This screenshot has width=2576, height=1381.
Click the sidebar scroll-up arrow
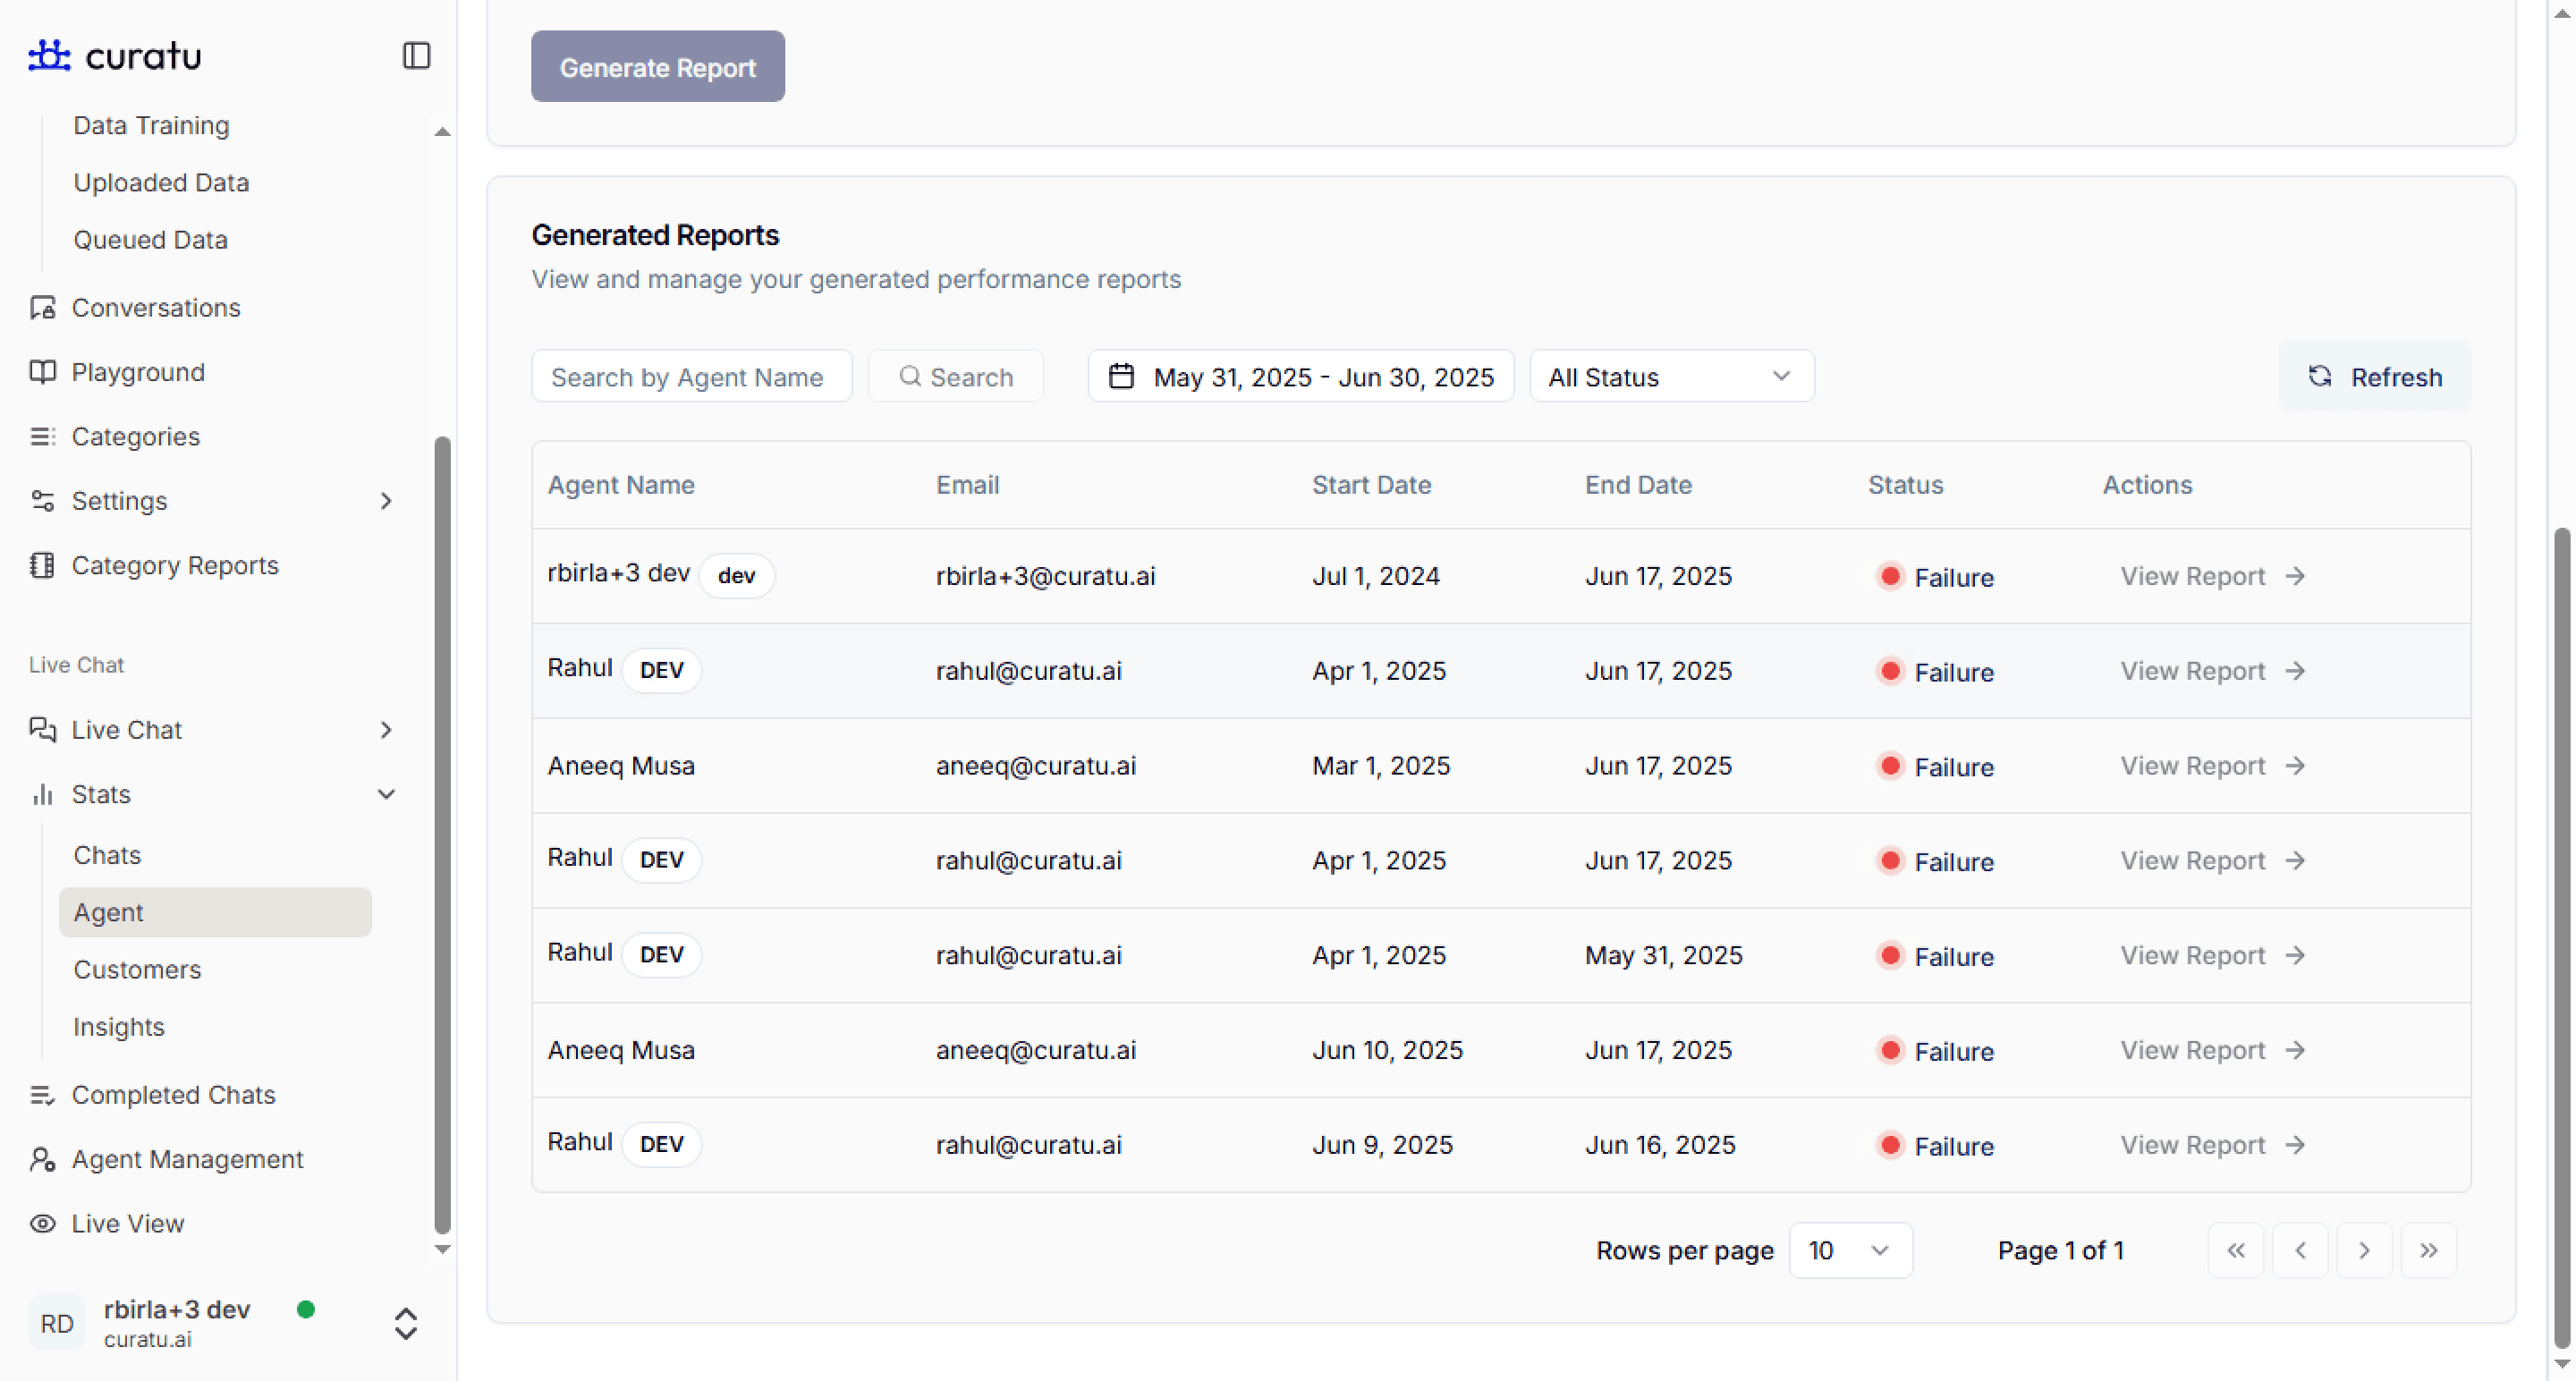click(x=442, y=132)
